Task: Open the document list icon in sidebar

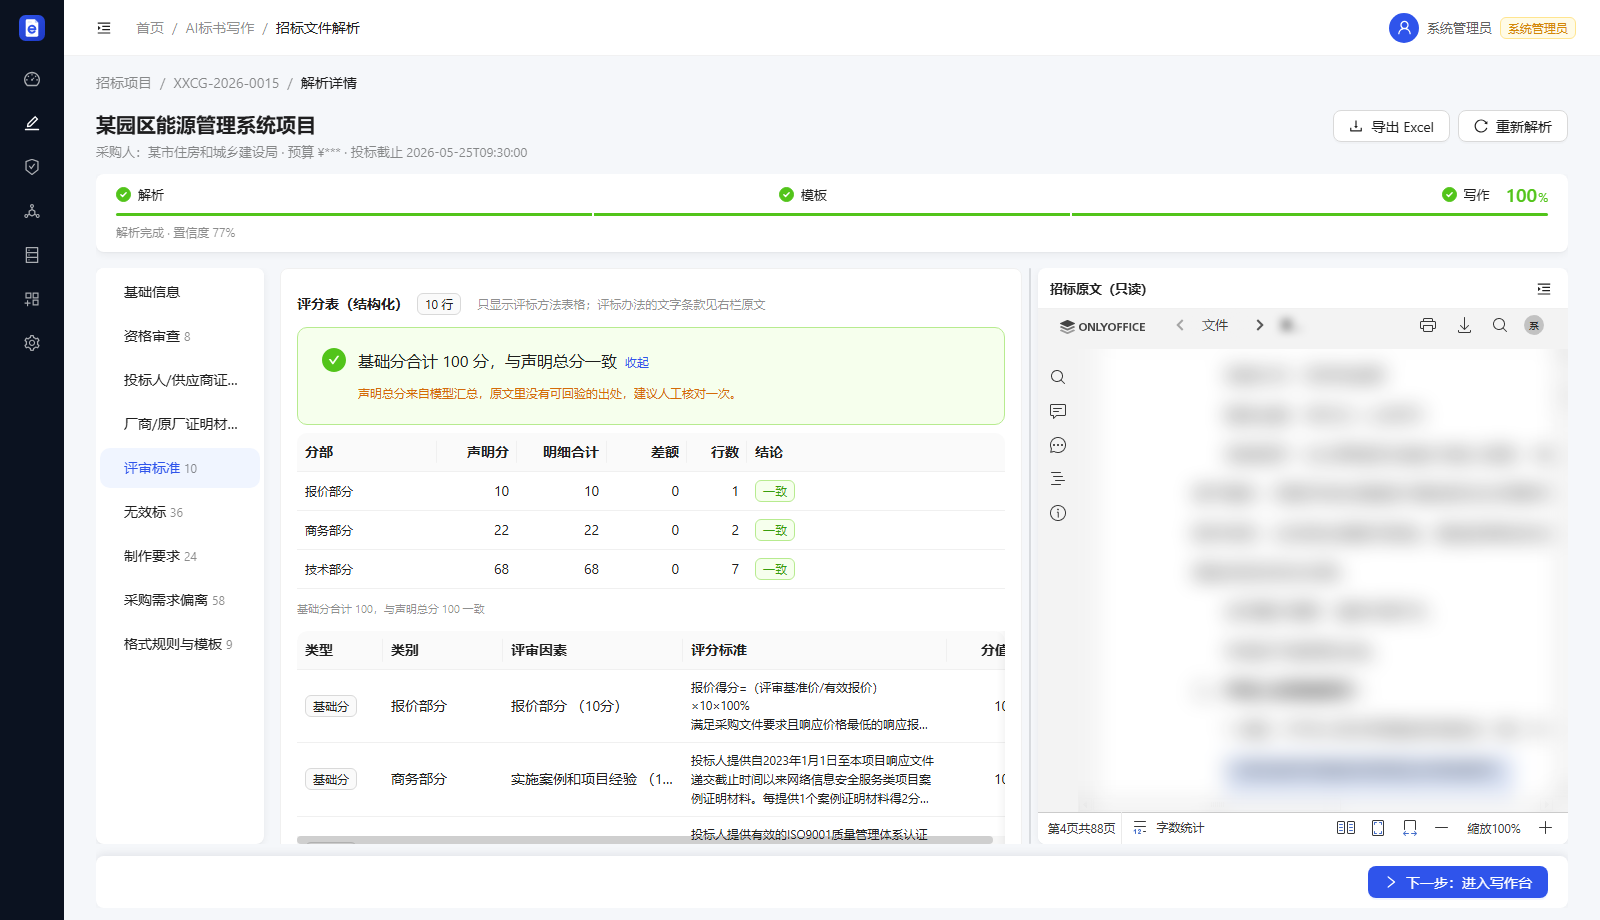Action: (32, 255)
